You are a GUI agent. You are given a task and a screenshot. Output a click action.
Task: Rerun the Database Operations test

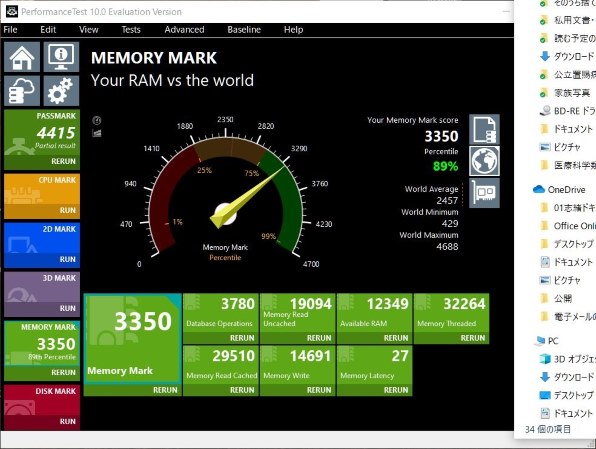242,338
